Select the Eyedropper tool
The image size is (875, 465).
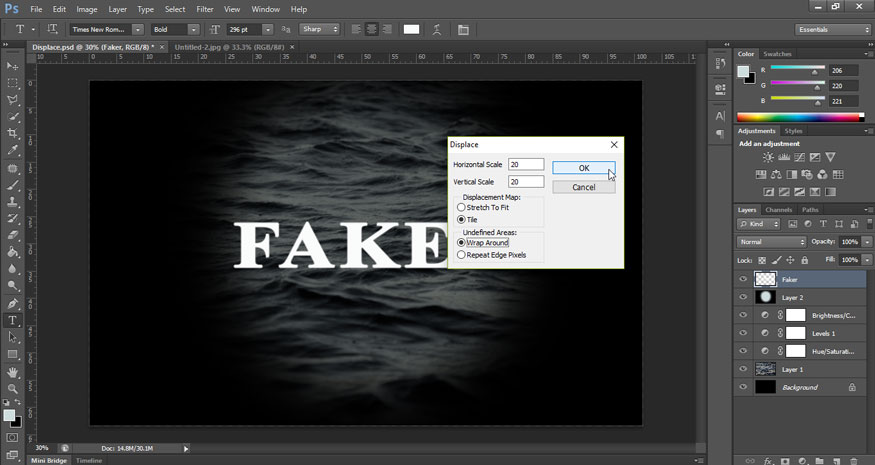click(x=12, y=150)
